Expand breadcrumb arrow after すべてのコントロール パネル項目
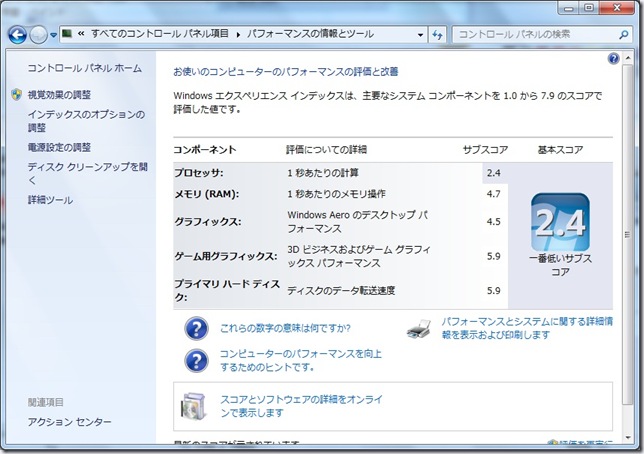644x454 pixels. click(x=238, y=35)
